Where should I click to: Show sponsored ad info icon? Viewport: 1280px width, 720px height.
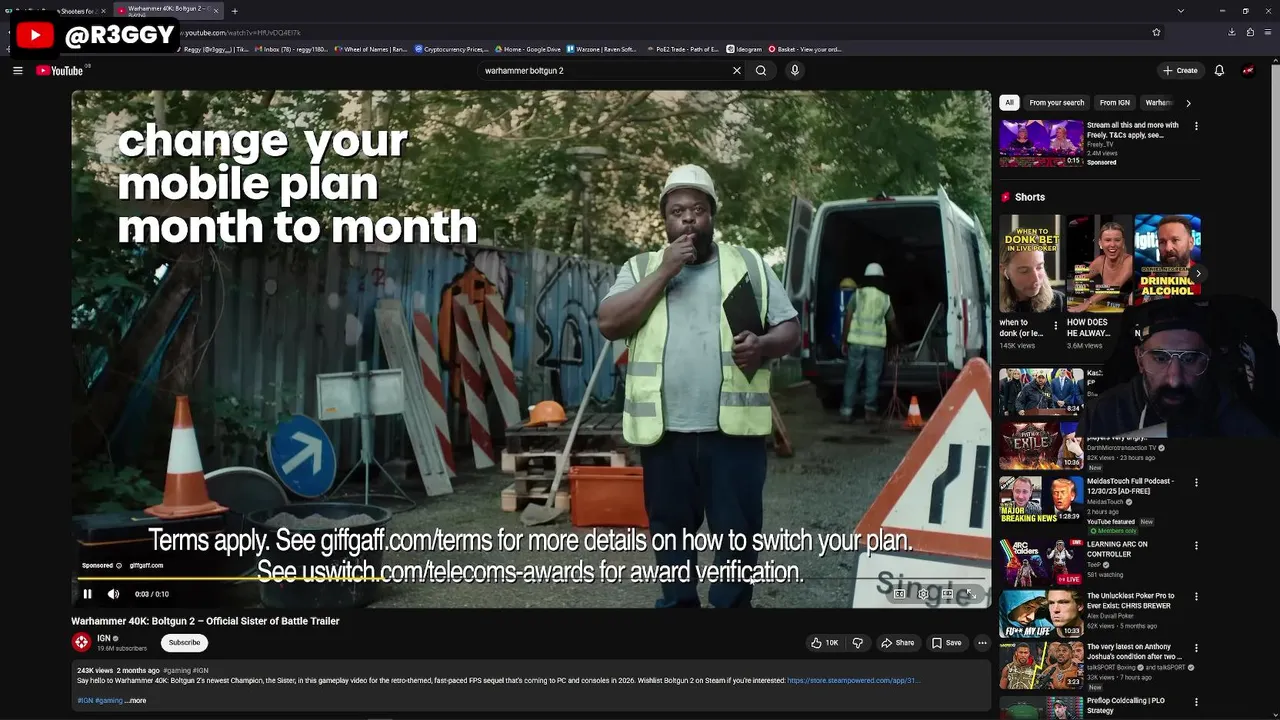[119, 566]
